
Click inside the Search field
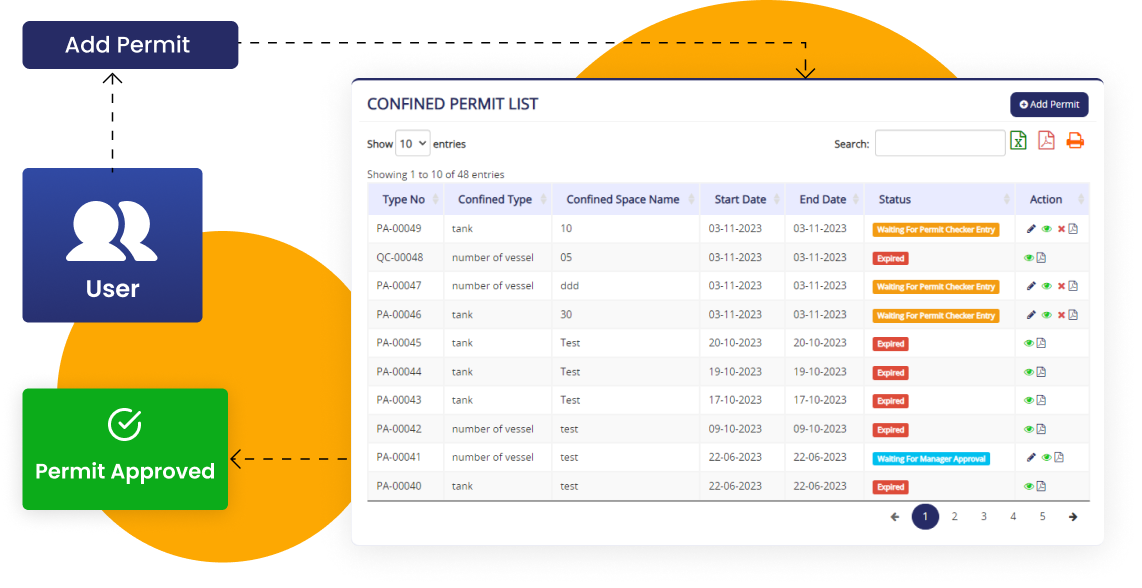[x=939, y=143]
